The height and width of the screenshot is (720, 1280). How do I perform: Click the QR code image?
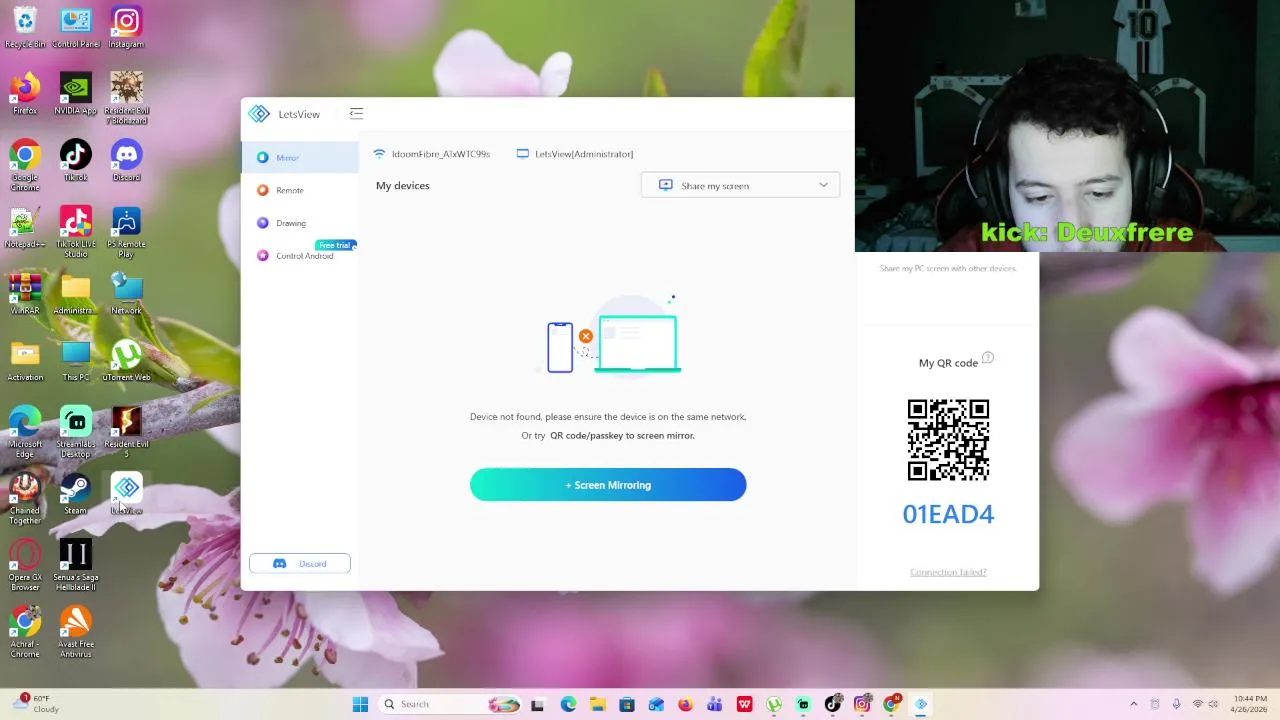(948, 440)
